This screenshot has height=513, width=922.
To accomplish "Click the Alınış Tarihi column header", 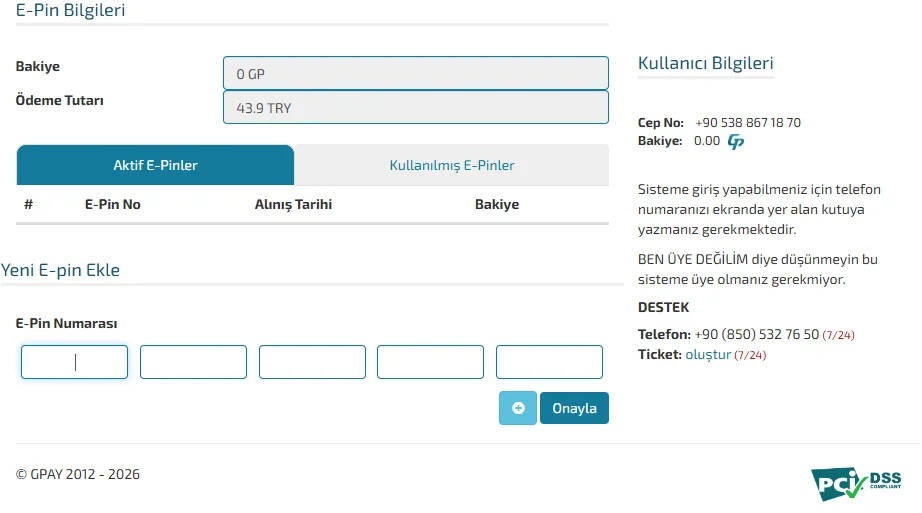I will coord(293,204).
